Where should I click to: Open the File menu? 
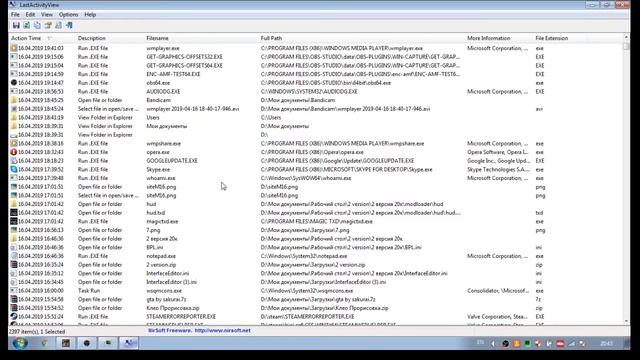tap(15, 14)
